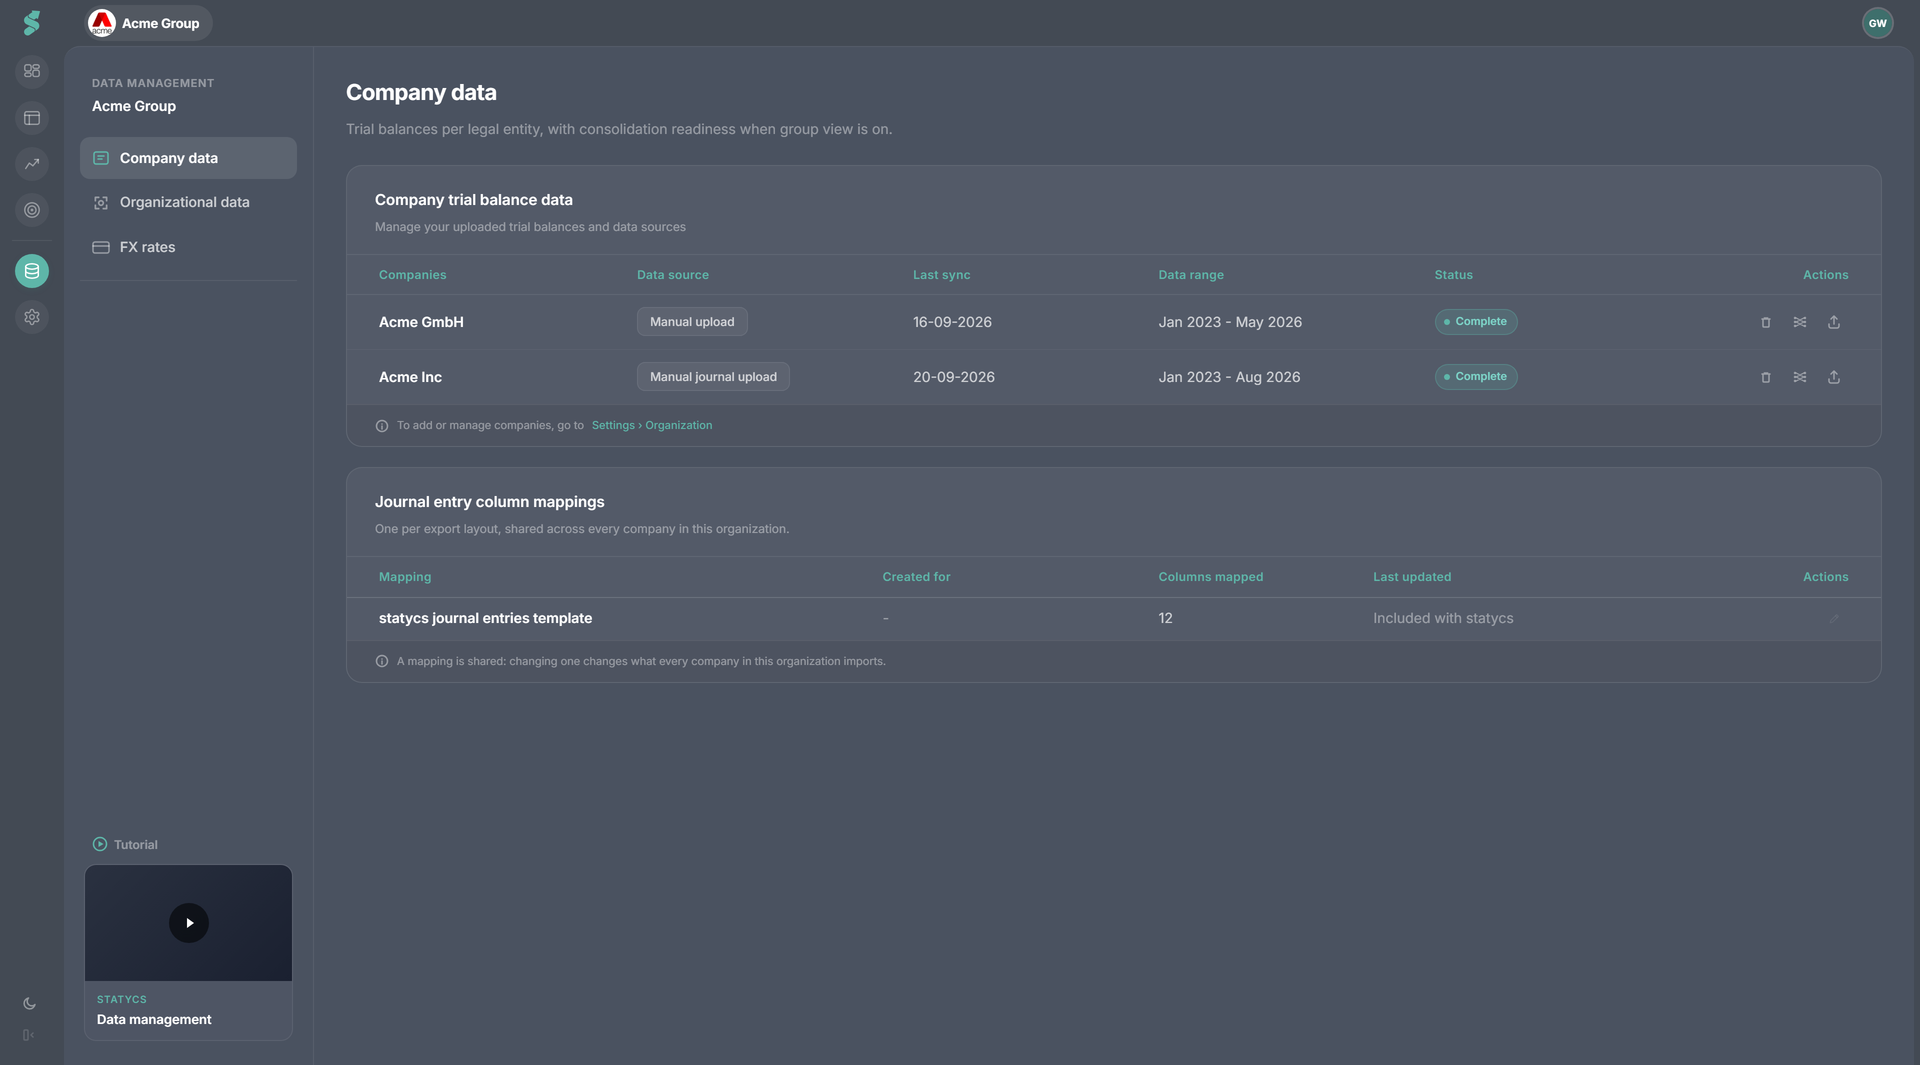
Task: Select statycs journal entries template row name
Action: pyautogui.click(x=485, y=619)
